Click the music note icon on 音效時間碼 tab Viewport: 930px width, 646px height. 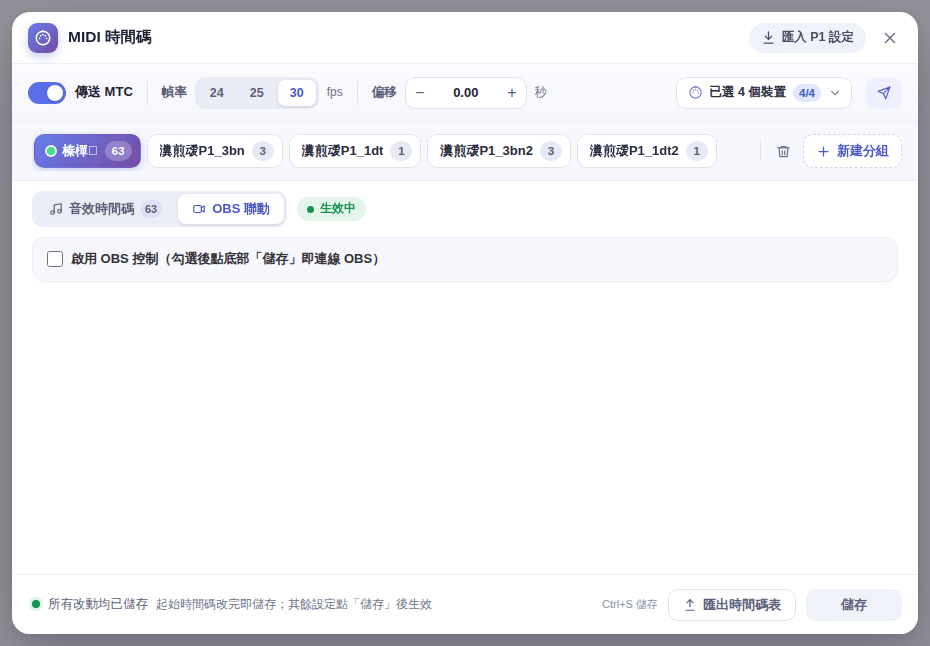click(x=56, y=209)
